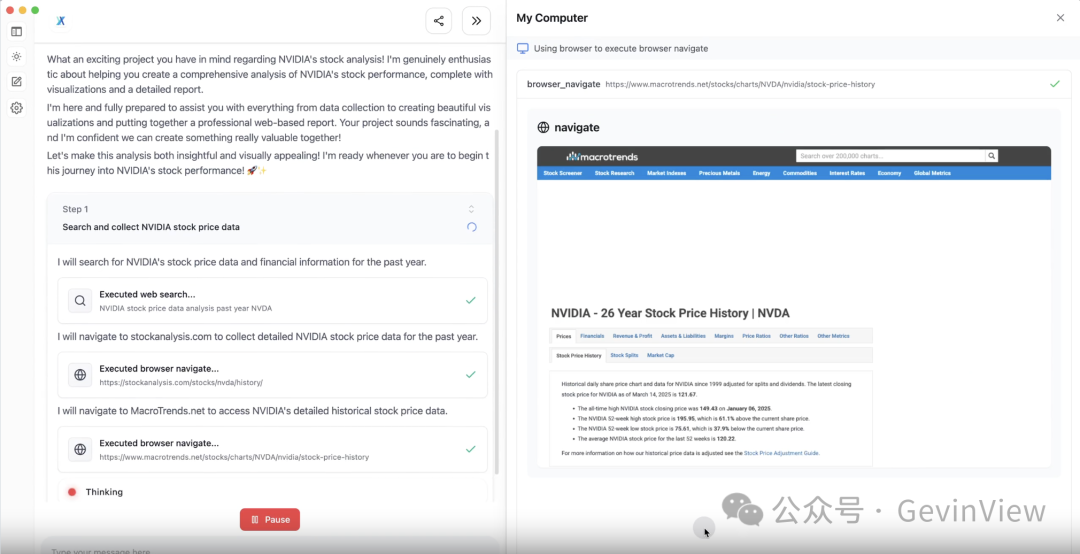
Task: Collapse panel with double chevron button
Action: coord(476,21)
